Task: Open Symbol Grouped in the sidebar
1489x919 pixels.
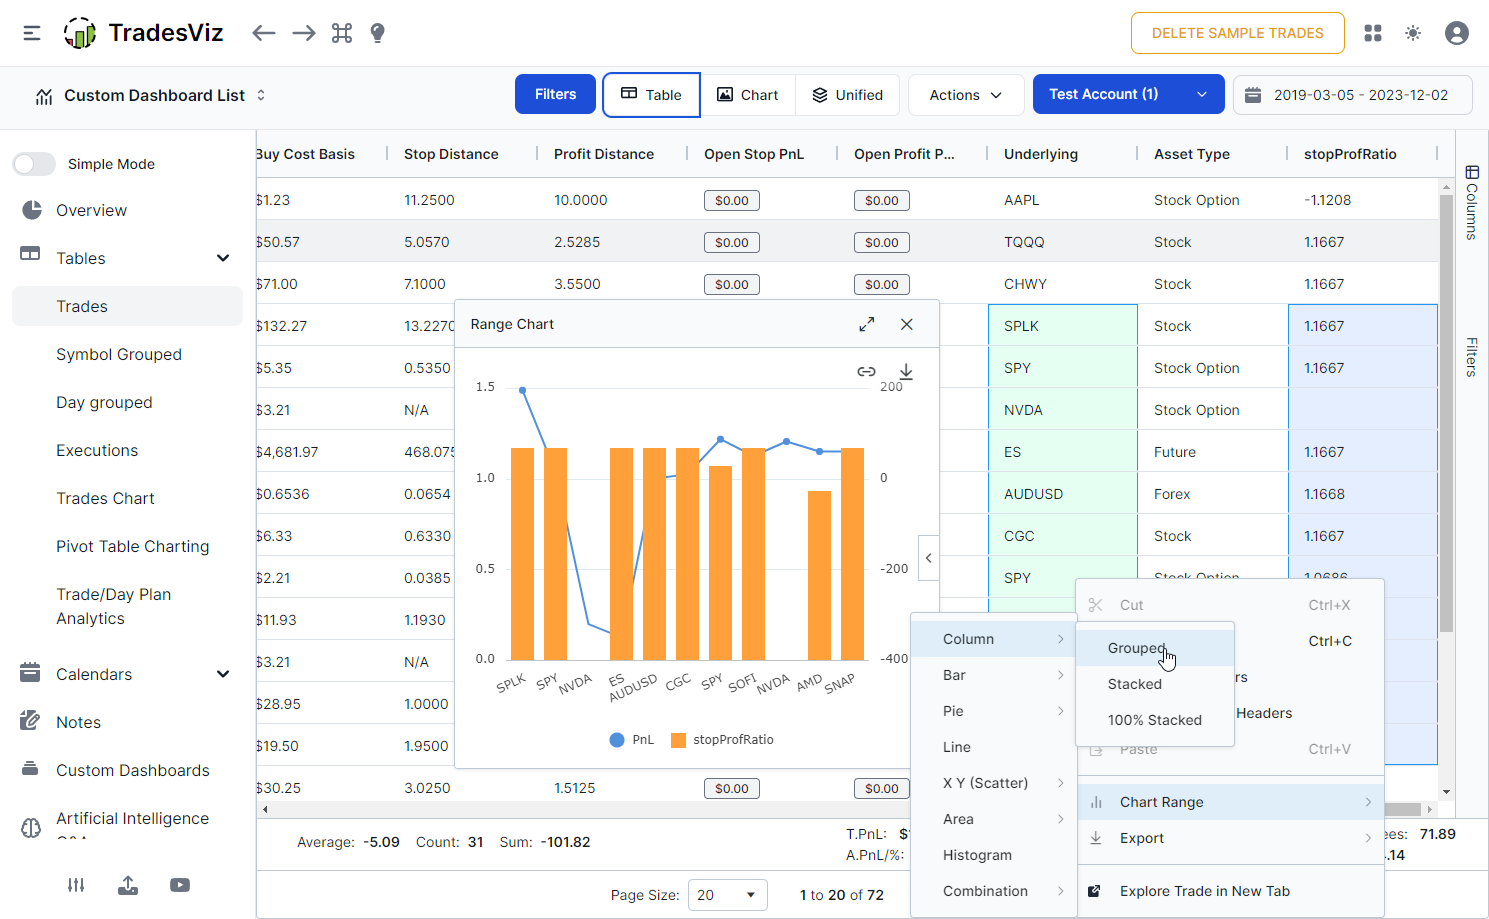Action: [127, 354]
